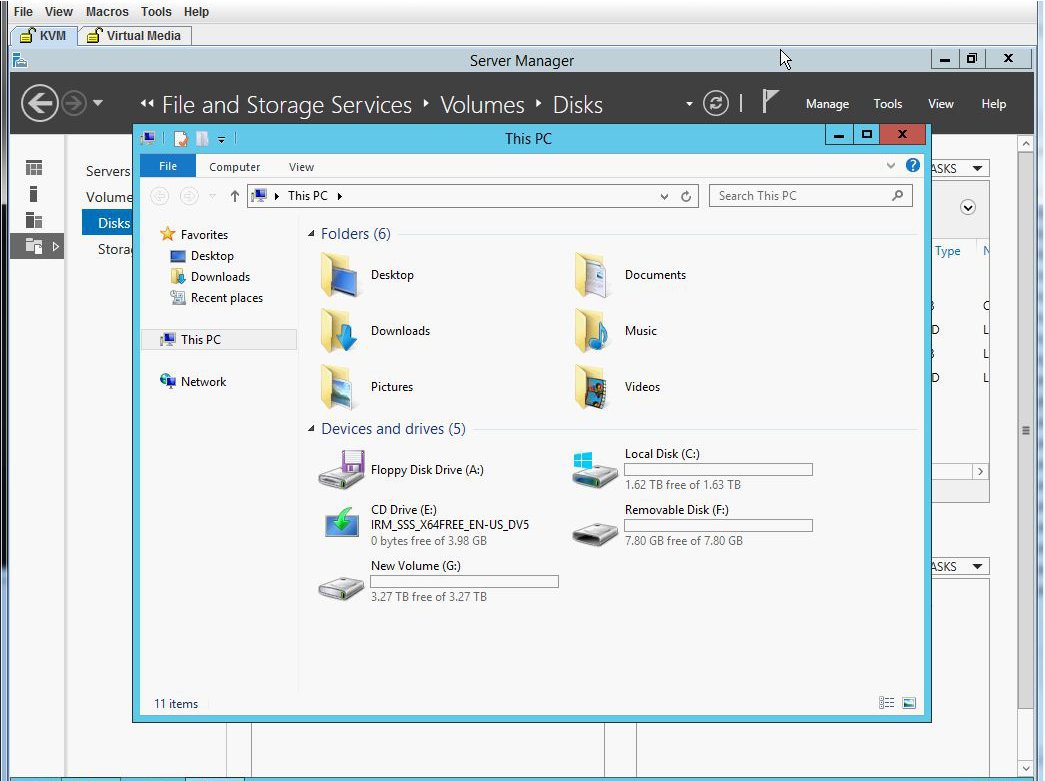This screenshot has width=1045, height=781.
Task: Click the search magnifier icon
Action: point(898,195)
